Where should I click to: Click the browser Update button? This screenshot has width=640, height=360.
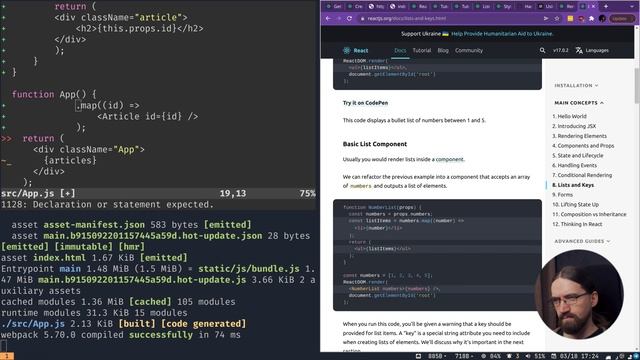(x=622, y=18)
